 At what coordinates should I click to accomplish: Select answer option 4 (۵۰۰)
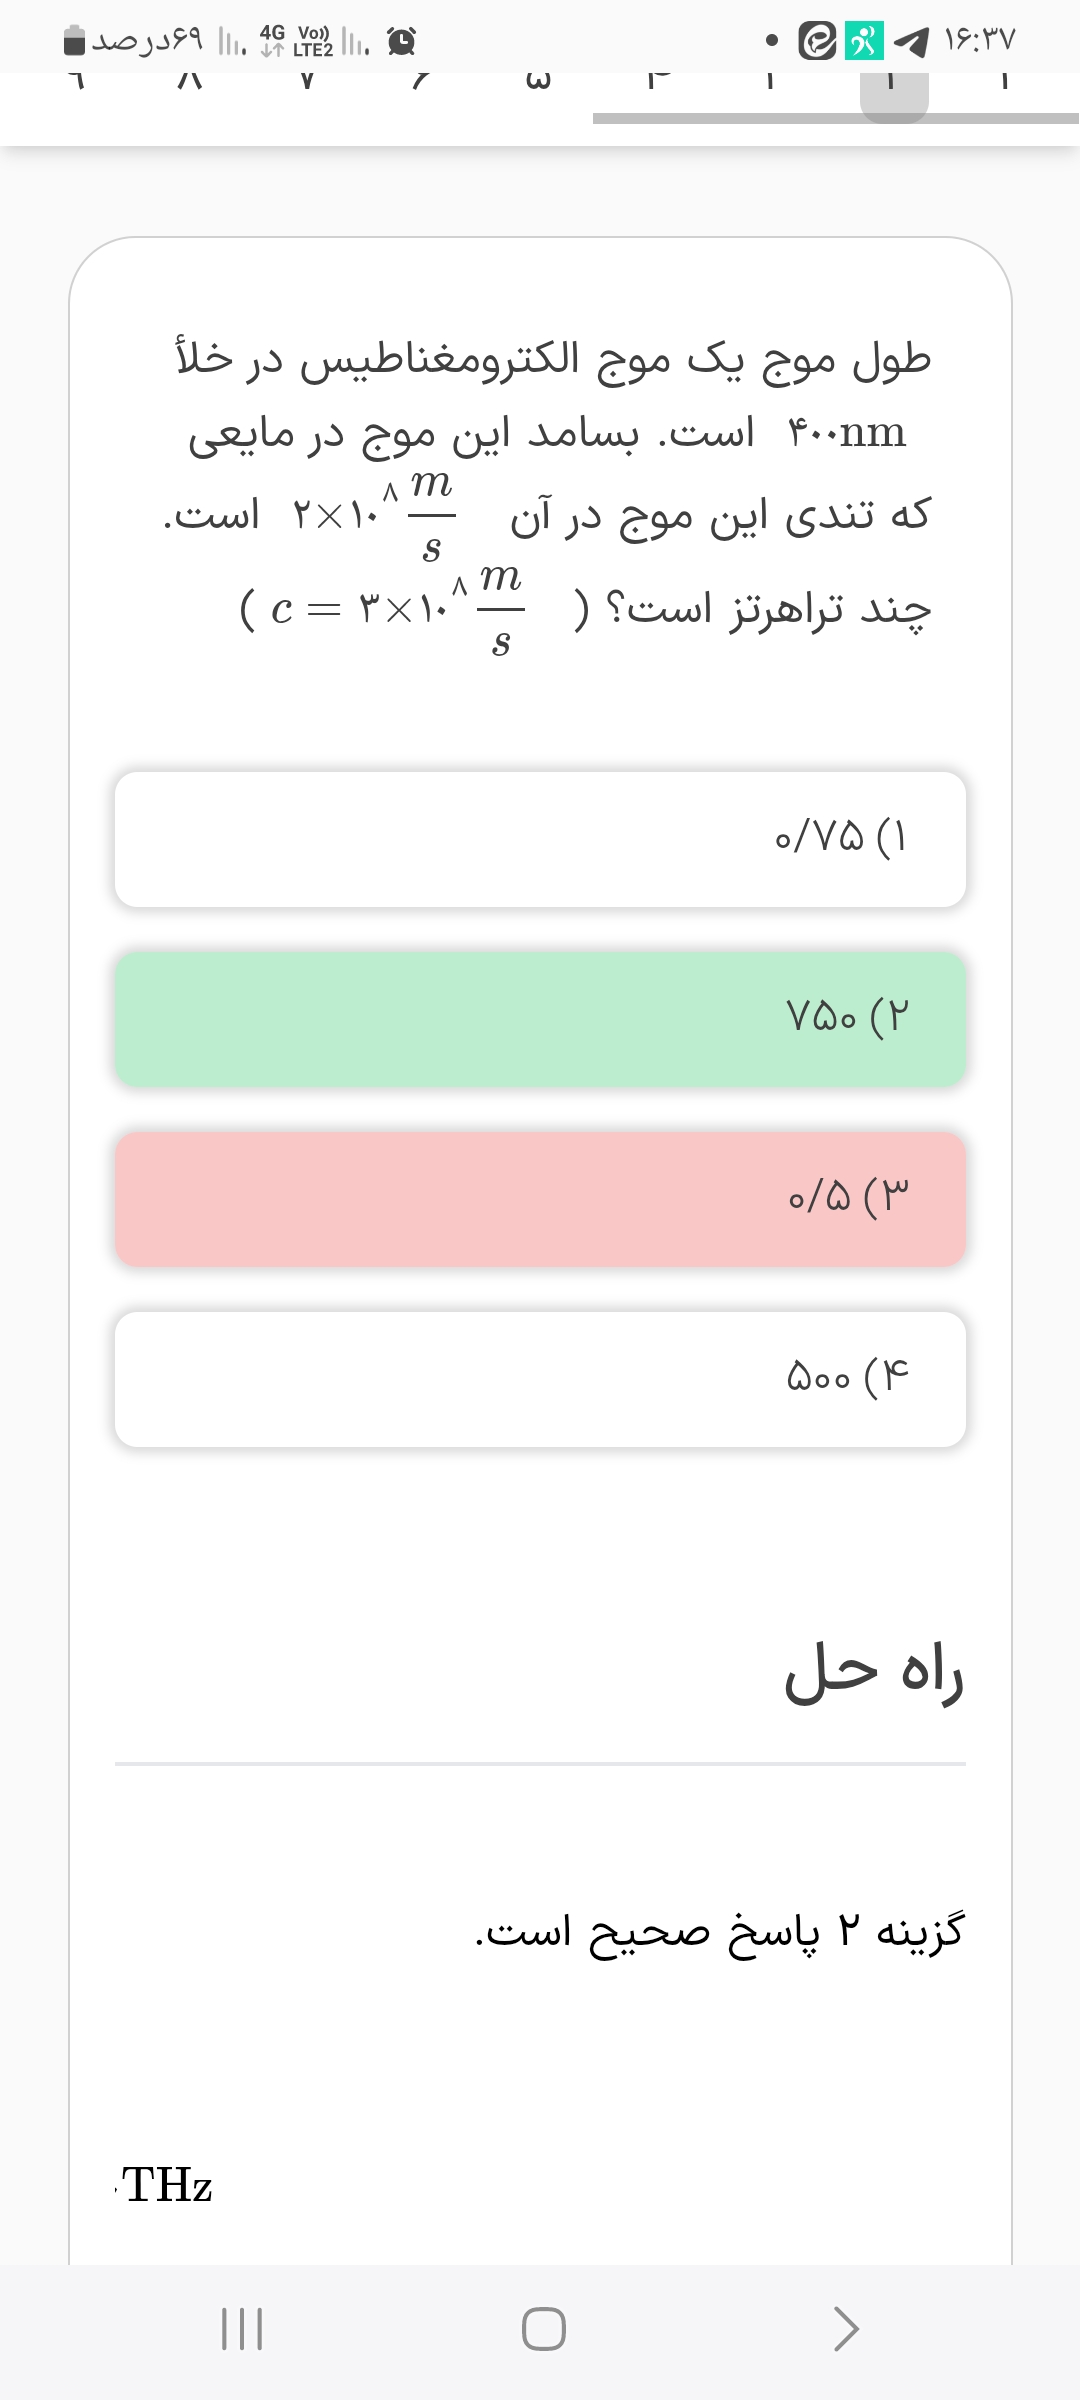540,1379
